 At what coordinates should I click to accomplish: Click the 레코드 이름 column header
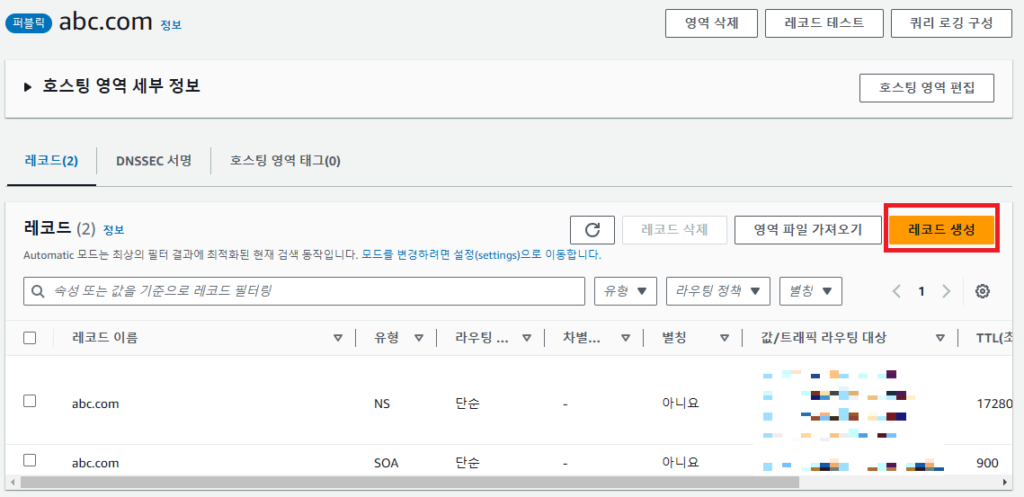(104, 338)
